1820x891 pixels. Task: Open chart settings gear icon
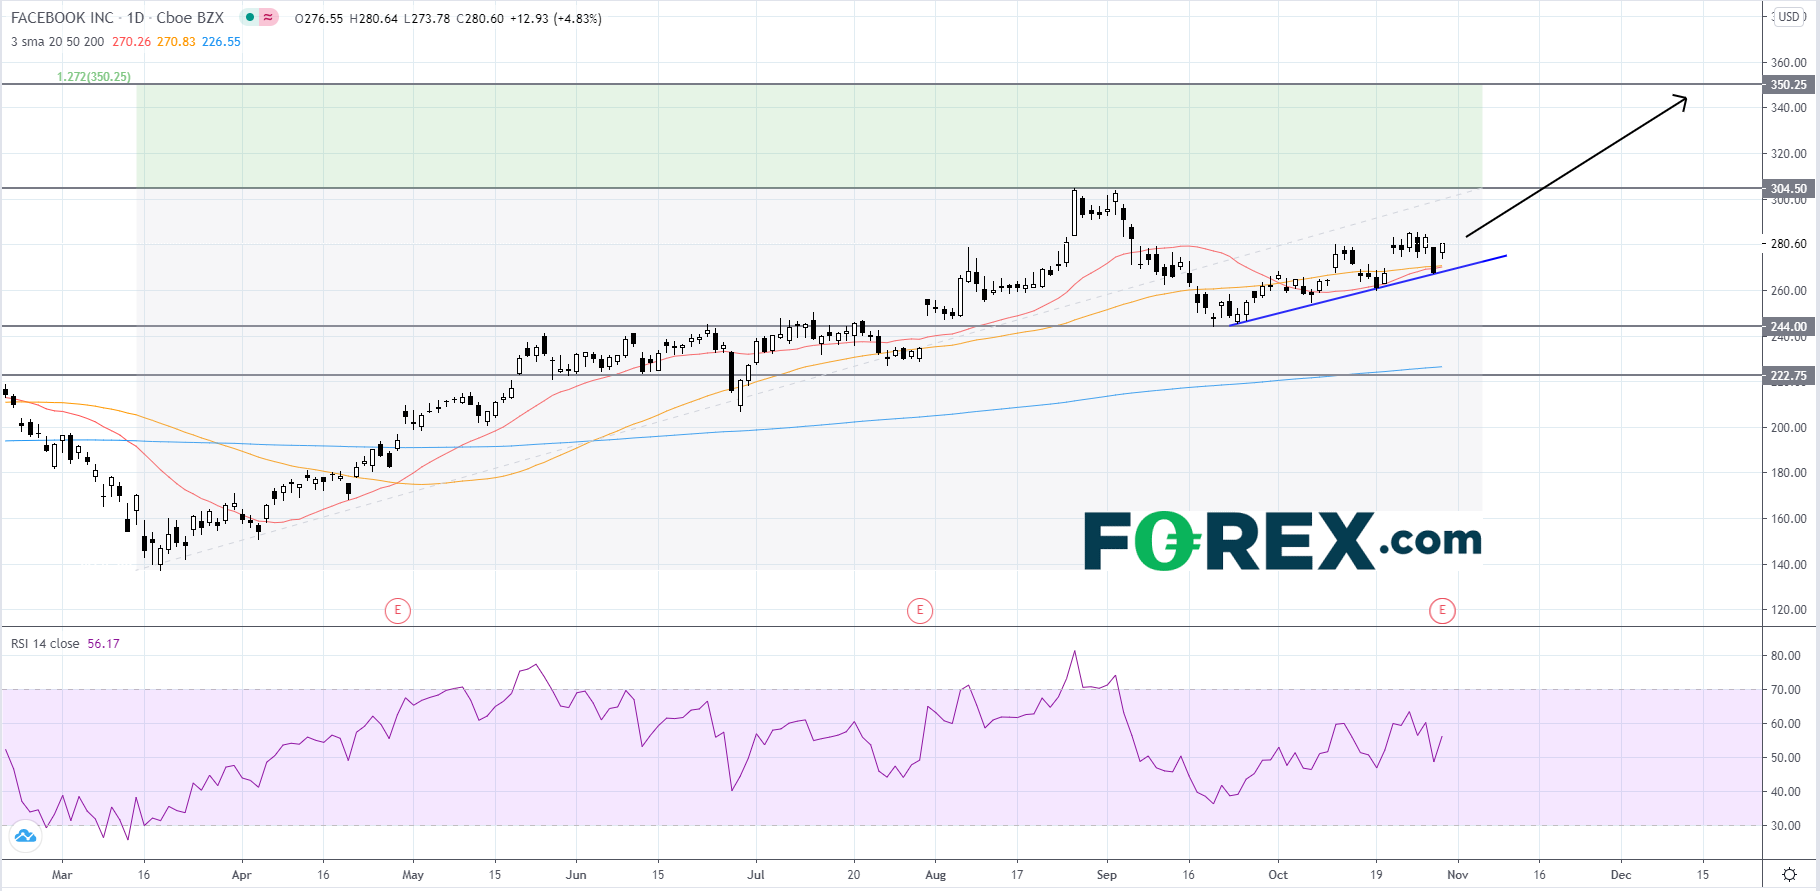tap(1790, 874)
